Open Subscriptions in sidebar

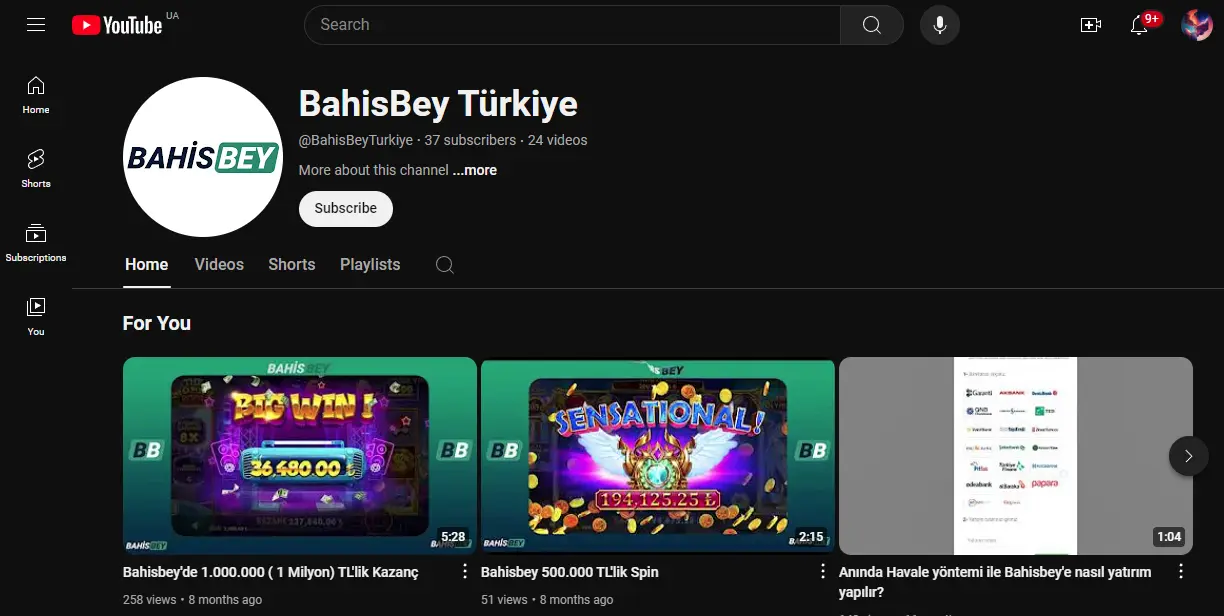point(36,243)
